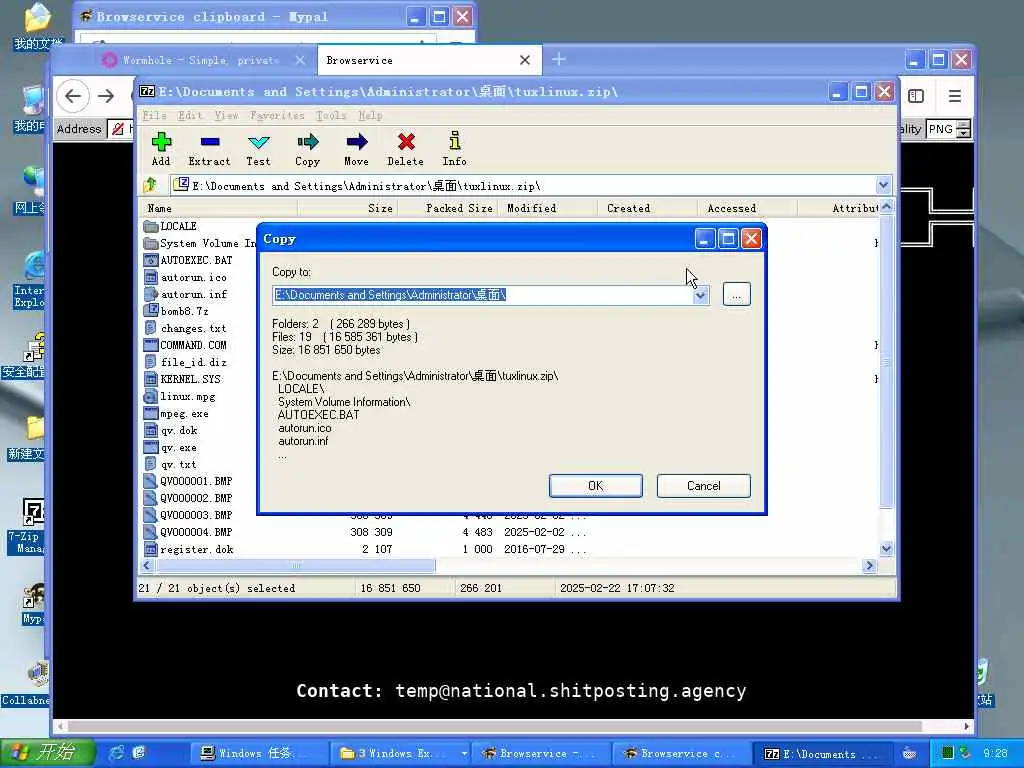Select COMMAND.COM in the file list
The height and width of the screenshot is (768, 1024).
[185, 345]
